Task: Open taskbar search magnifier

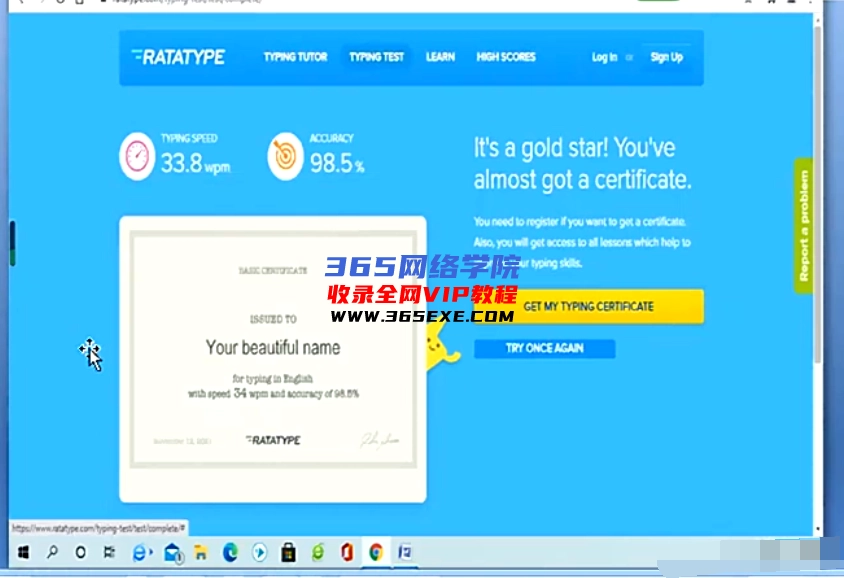Action: point(51,552)
